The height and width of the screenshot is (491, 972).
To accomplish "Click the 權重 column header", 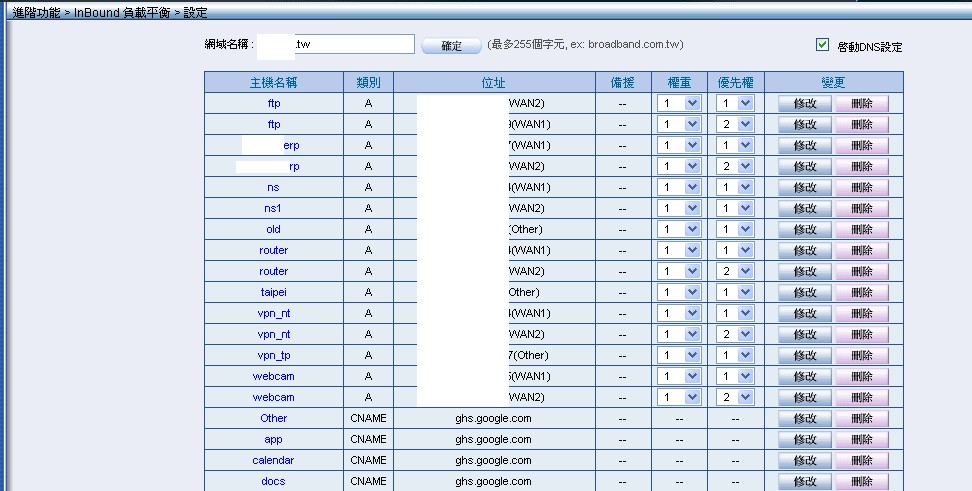I will 679,82.
